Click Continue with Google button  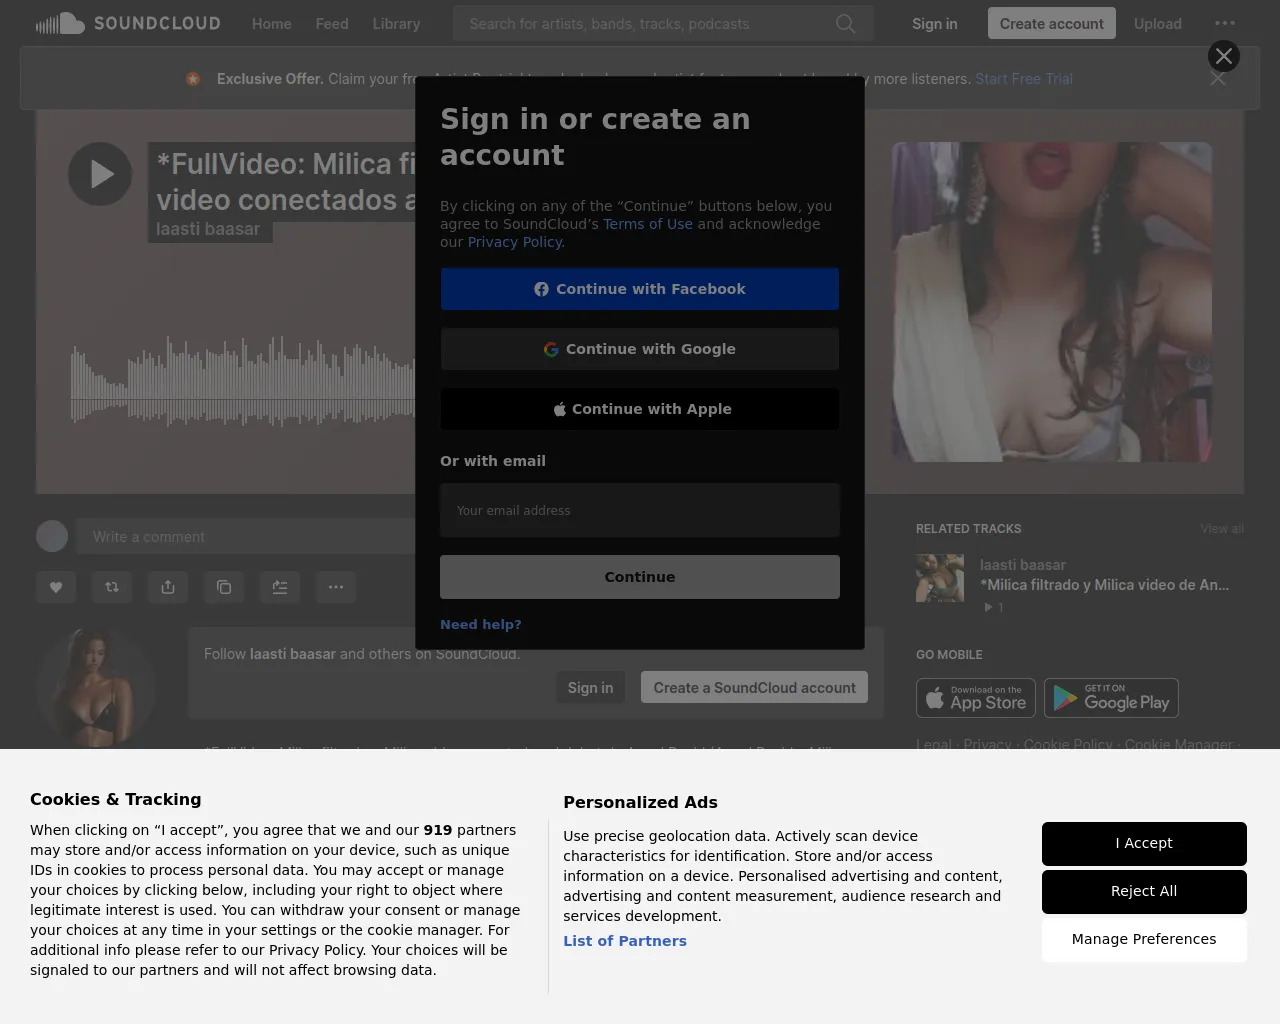coord(640,349)
